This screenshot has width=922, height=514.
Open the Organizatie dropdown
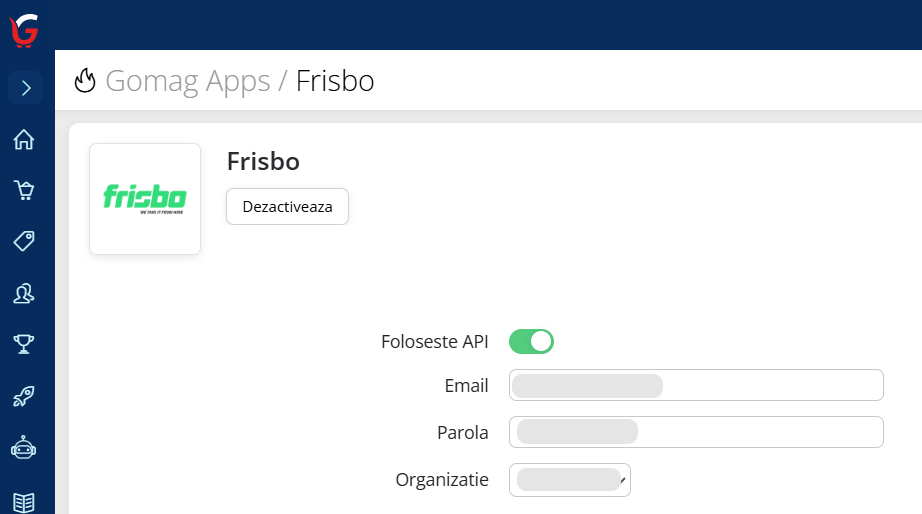pos(570,480)
